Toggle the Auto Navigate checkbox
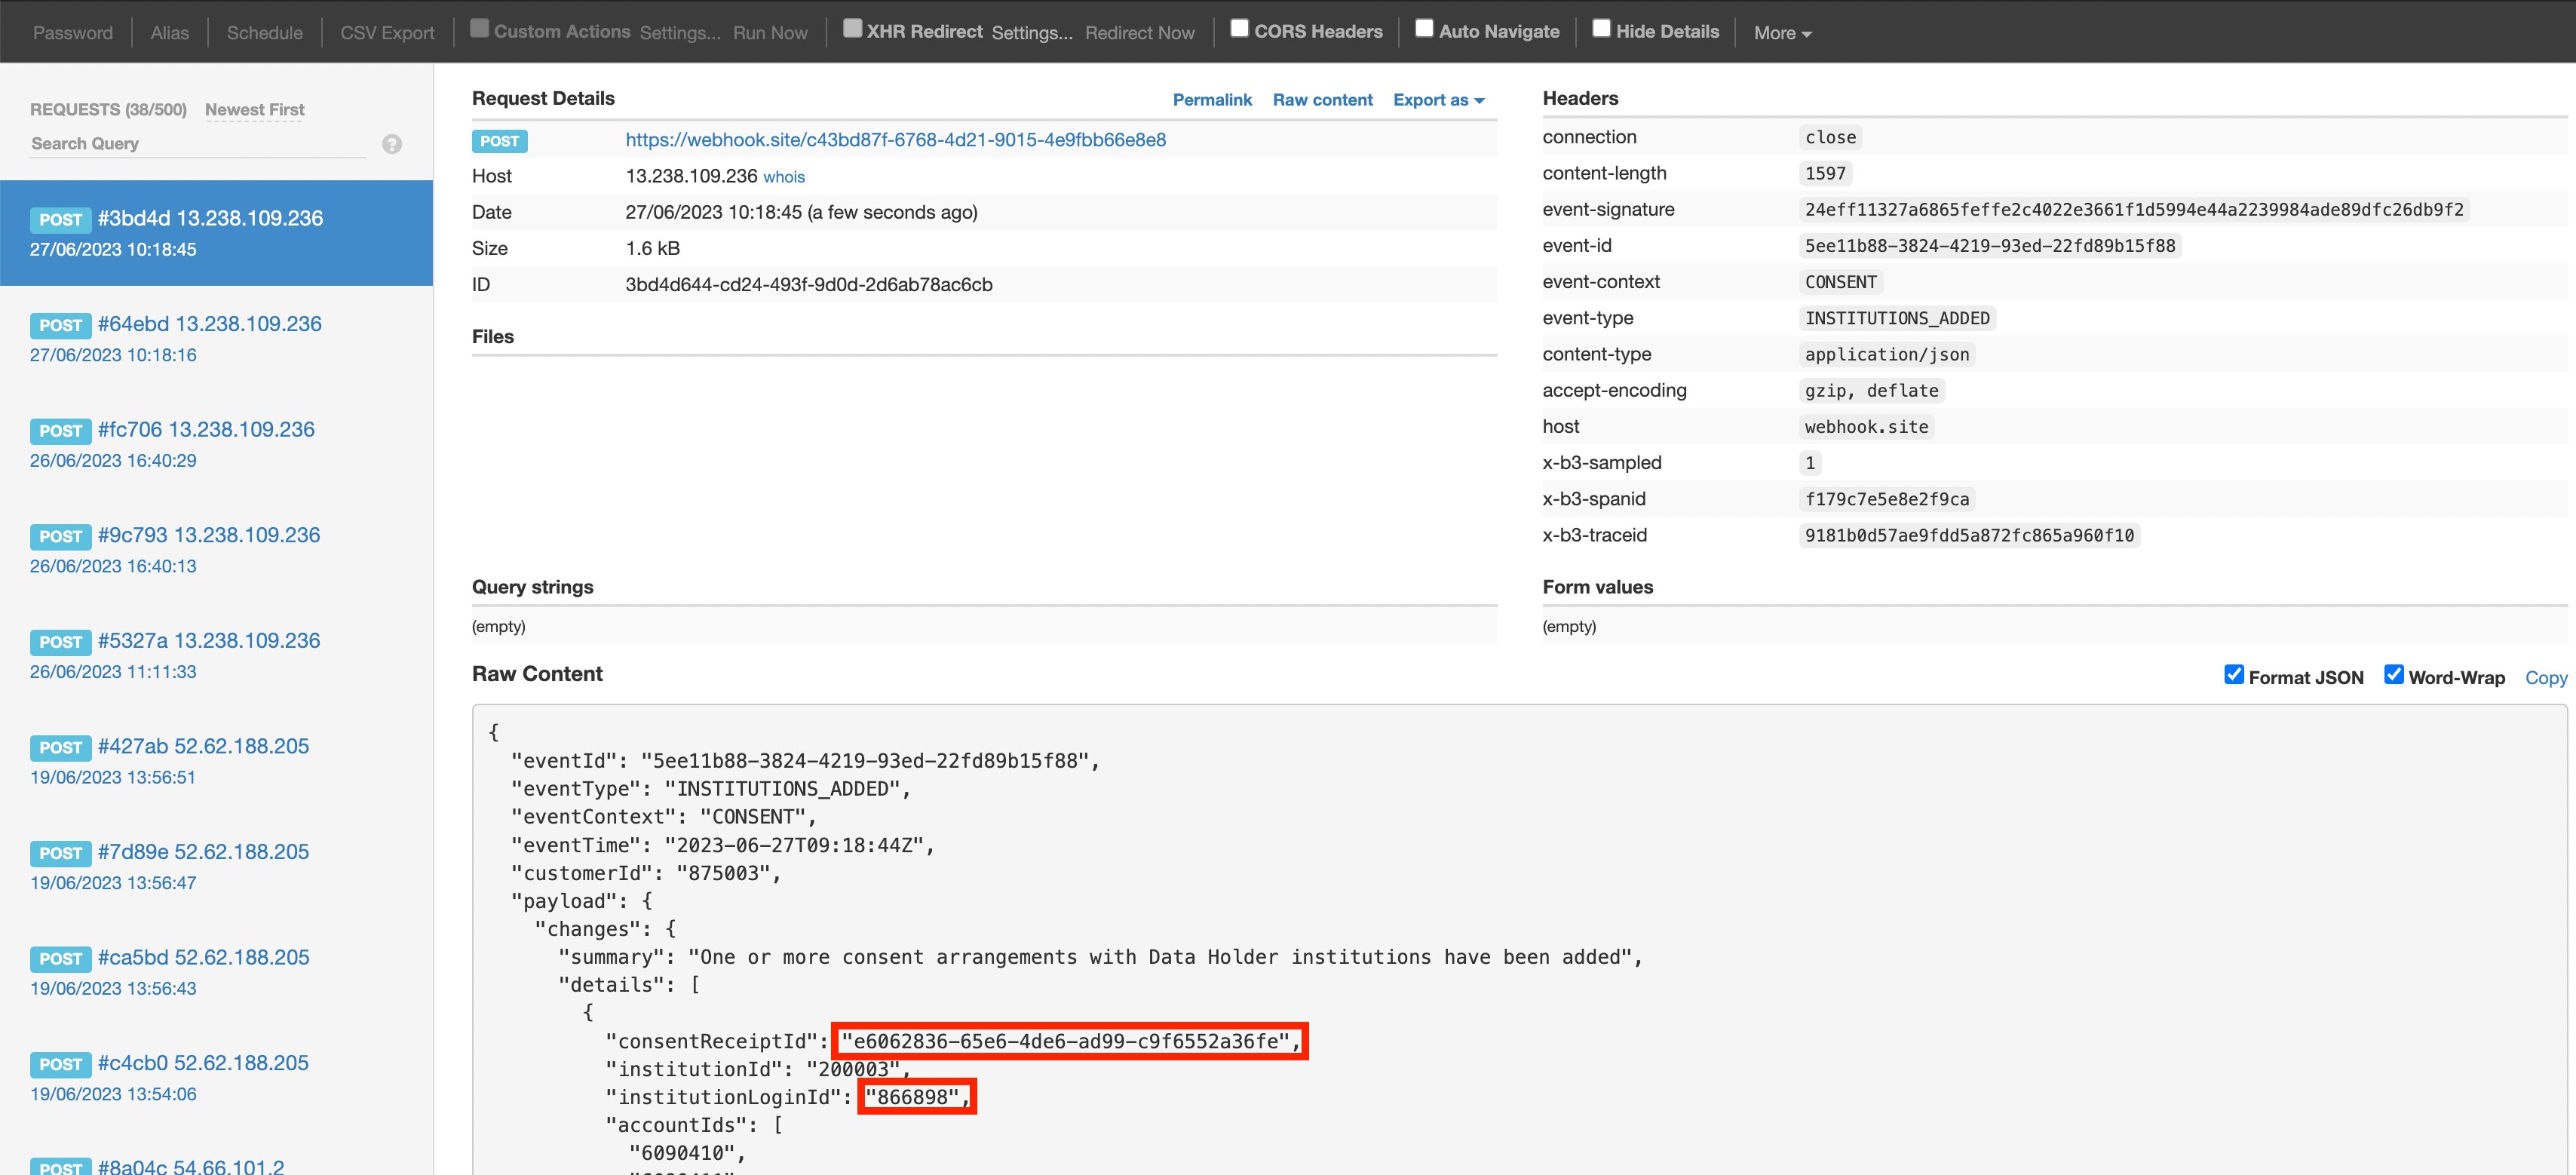Image resolution: width=2576 pixels, height=1175 pixels. coord(1424,28)
